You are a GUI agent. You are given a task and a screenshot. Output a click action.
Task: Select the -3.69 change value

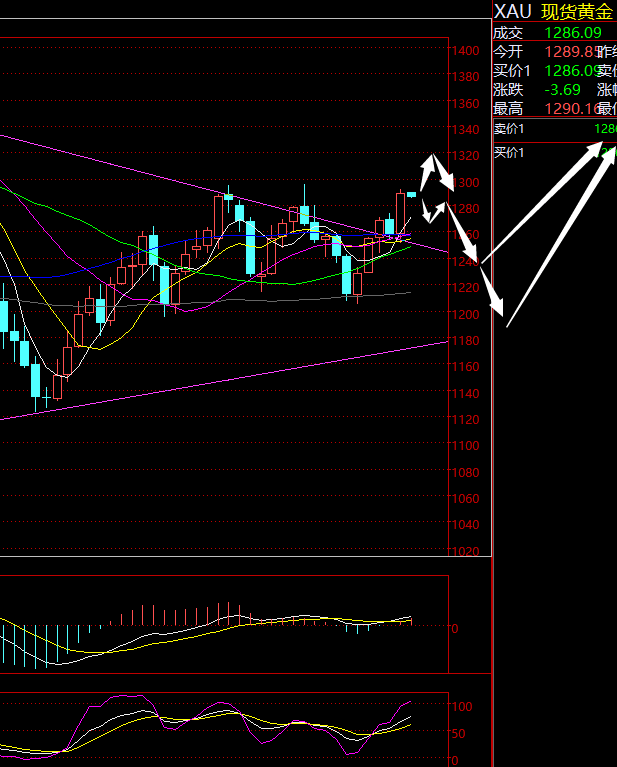click(563, 90)
